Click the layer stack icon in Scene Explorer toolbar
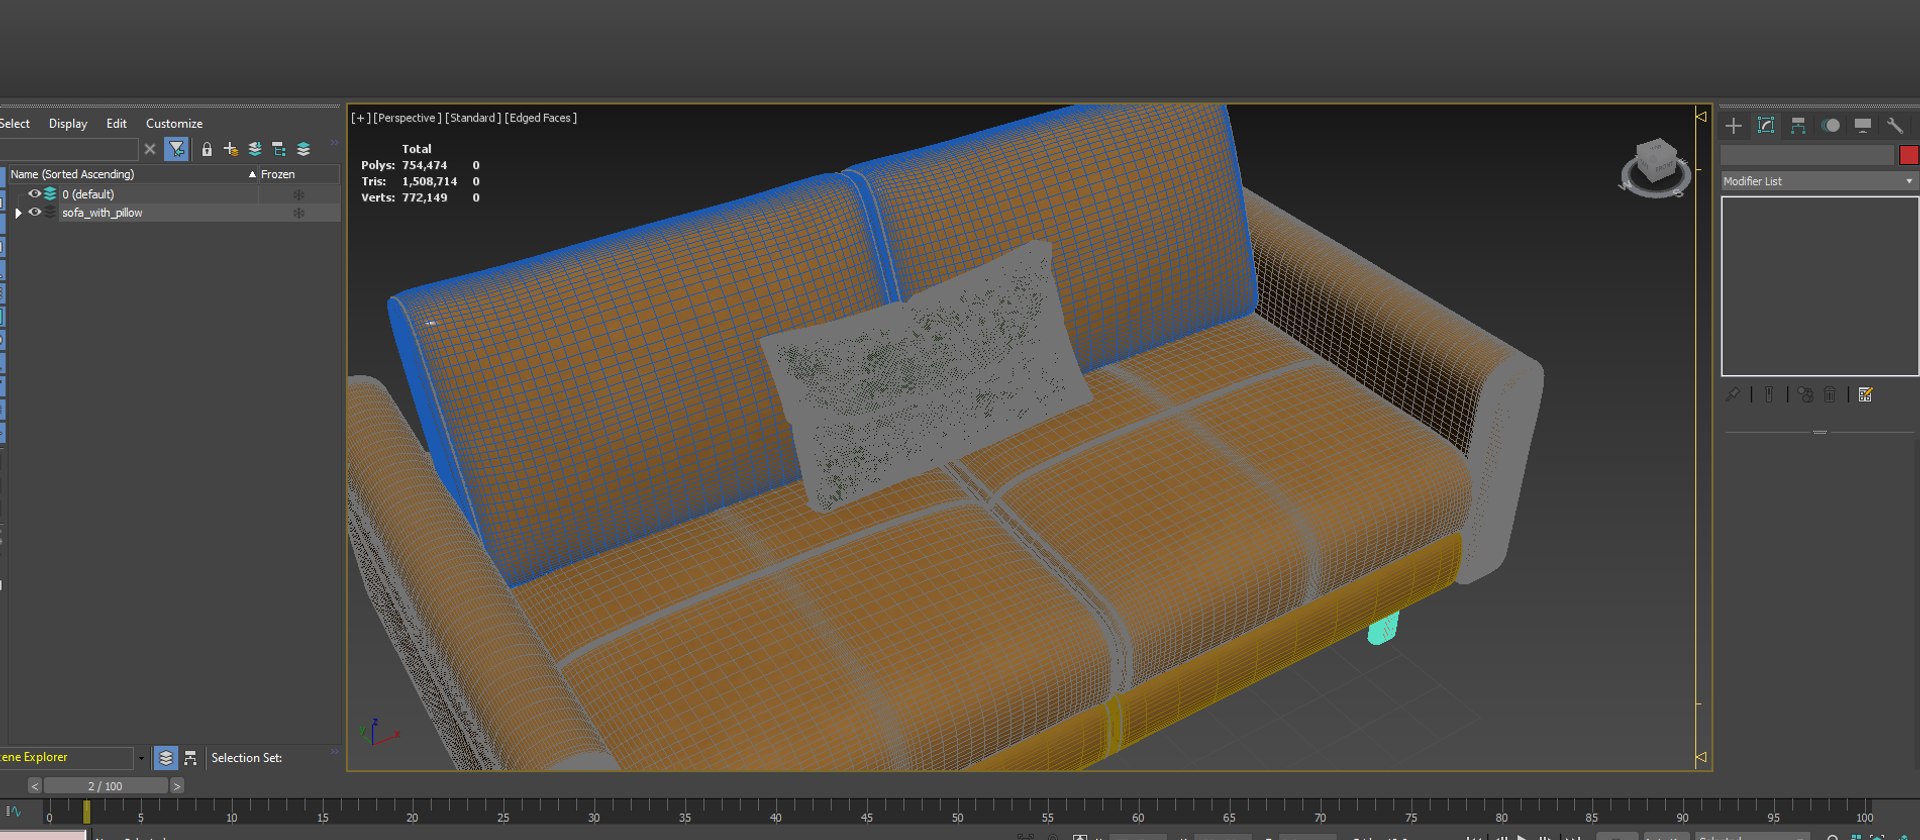Image resolution: width=1920 pixels, height=840 pixels. point(303,149)
